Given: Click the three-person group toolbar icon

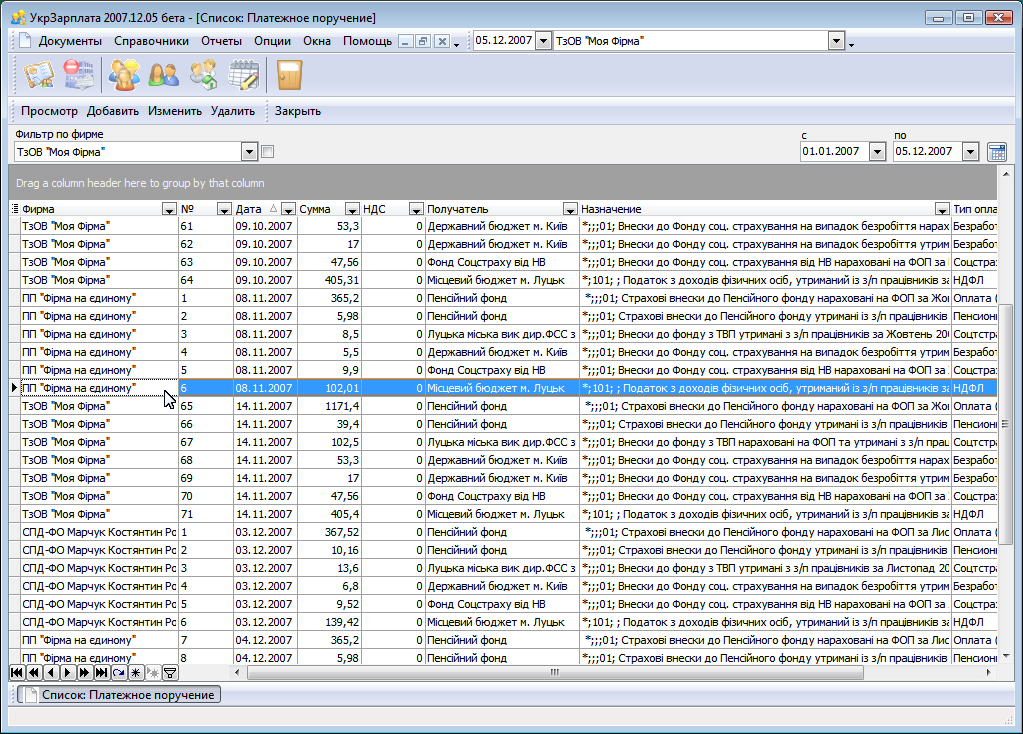Looking at the screenshot, I should tap(125, 75).
